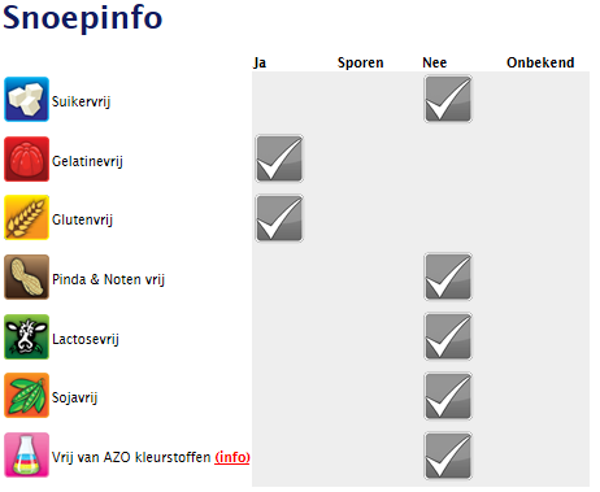The width and height of the screenshot is (600, 492).
Task: Toggle the Glutenvrij Ja checkmark
Action: 279,218
